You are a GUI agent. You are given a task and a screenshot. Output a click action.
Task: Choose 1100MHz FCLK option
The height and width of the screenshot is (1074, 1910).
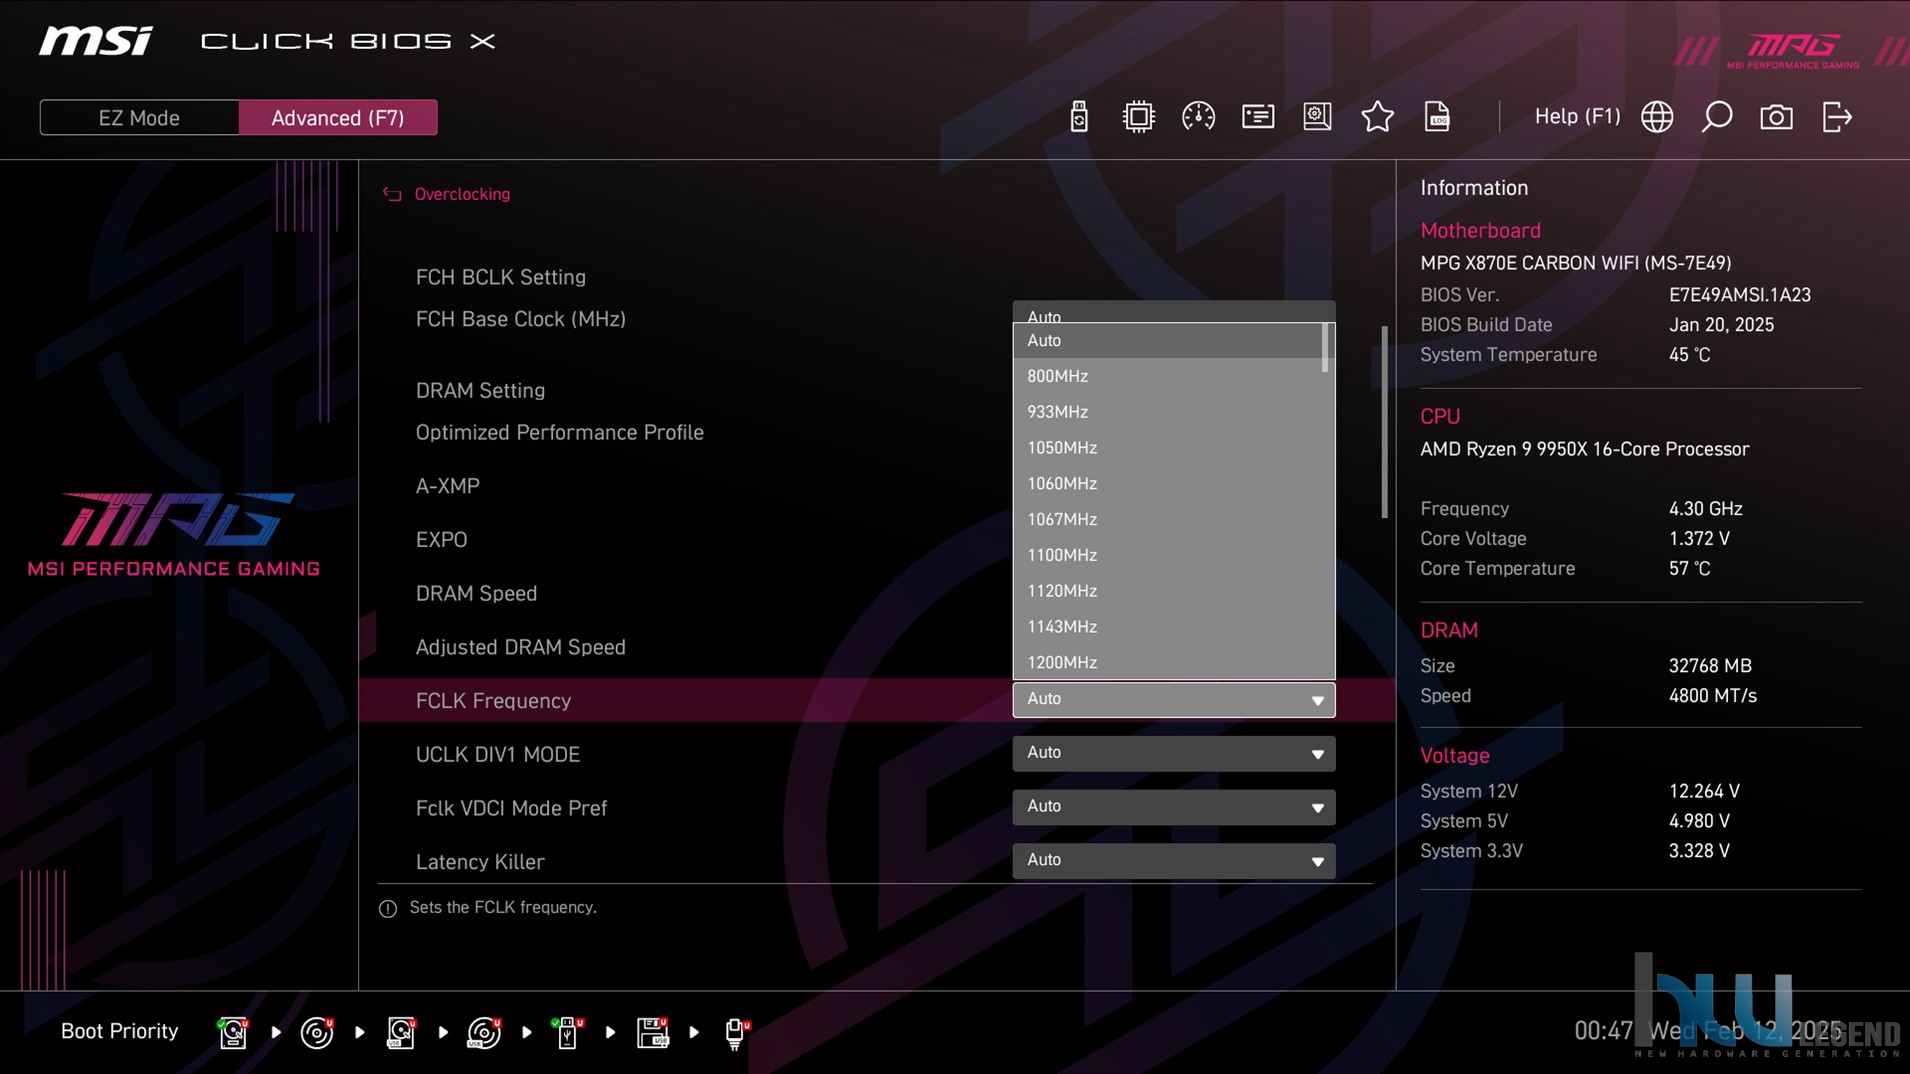[x=1168, y=555]
